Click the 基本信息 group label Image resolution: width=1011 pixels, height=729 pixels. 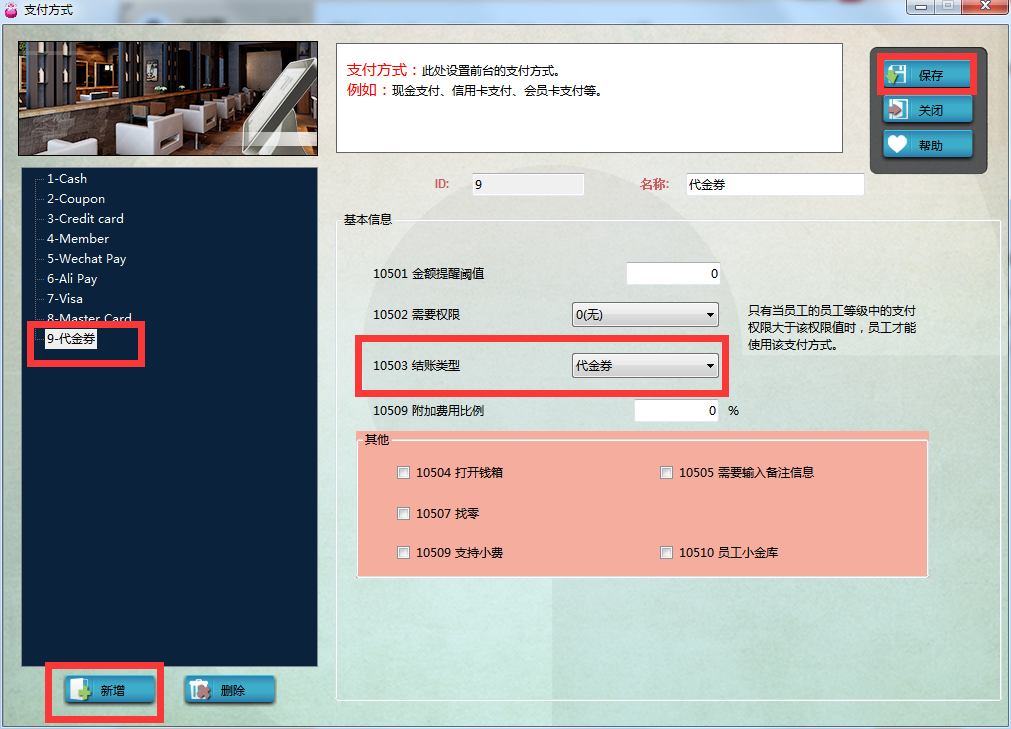[x=368, y=220]
